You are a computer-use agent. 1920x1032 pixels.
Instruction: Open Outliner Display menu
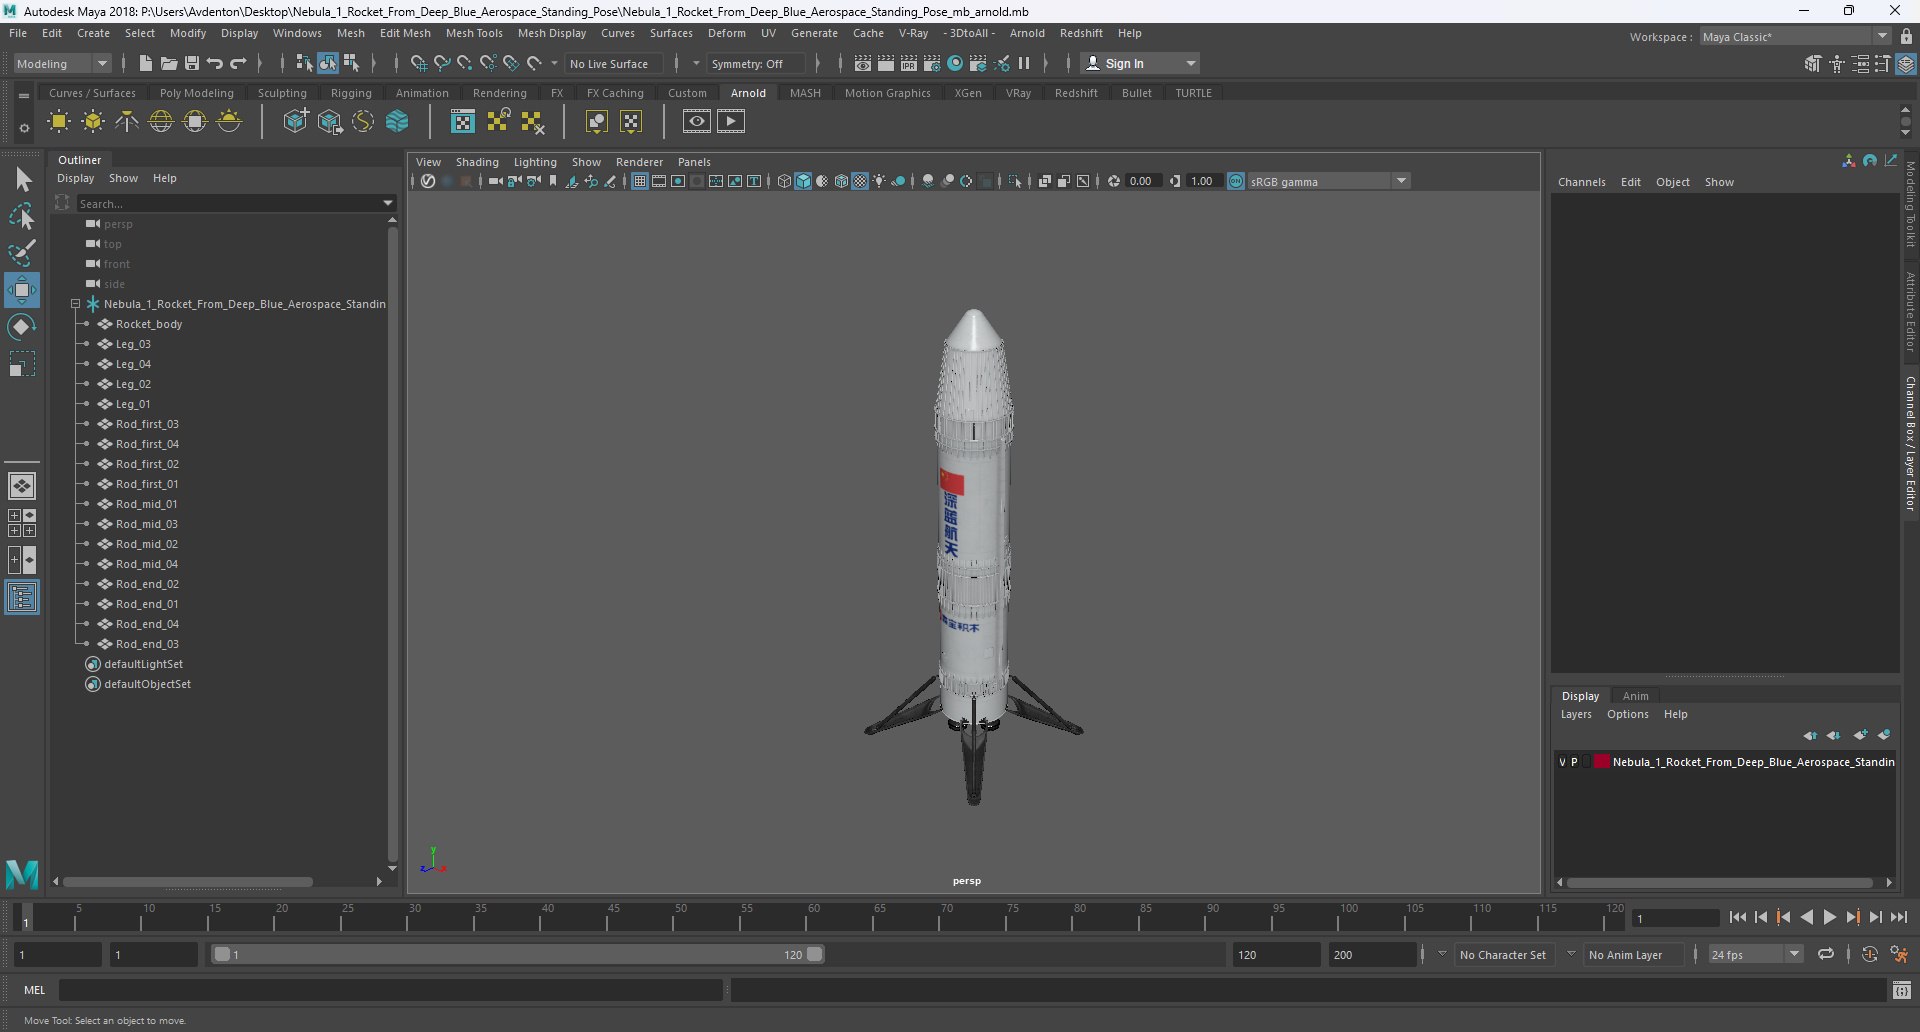pyautogui.click(x=75, y=178)
